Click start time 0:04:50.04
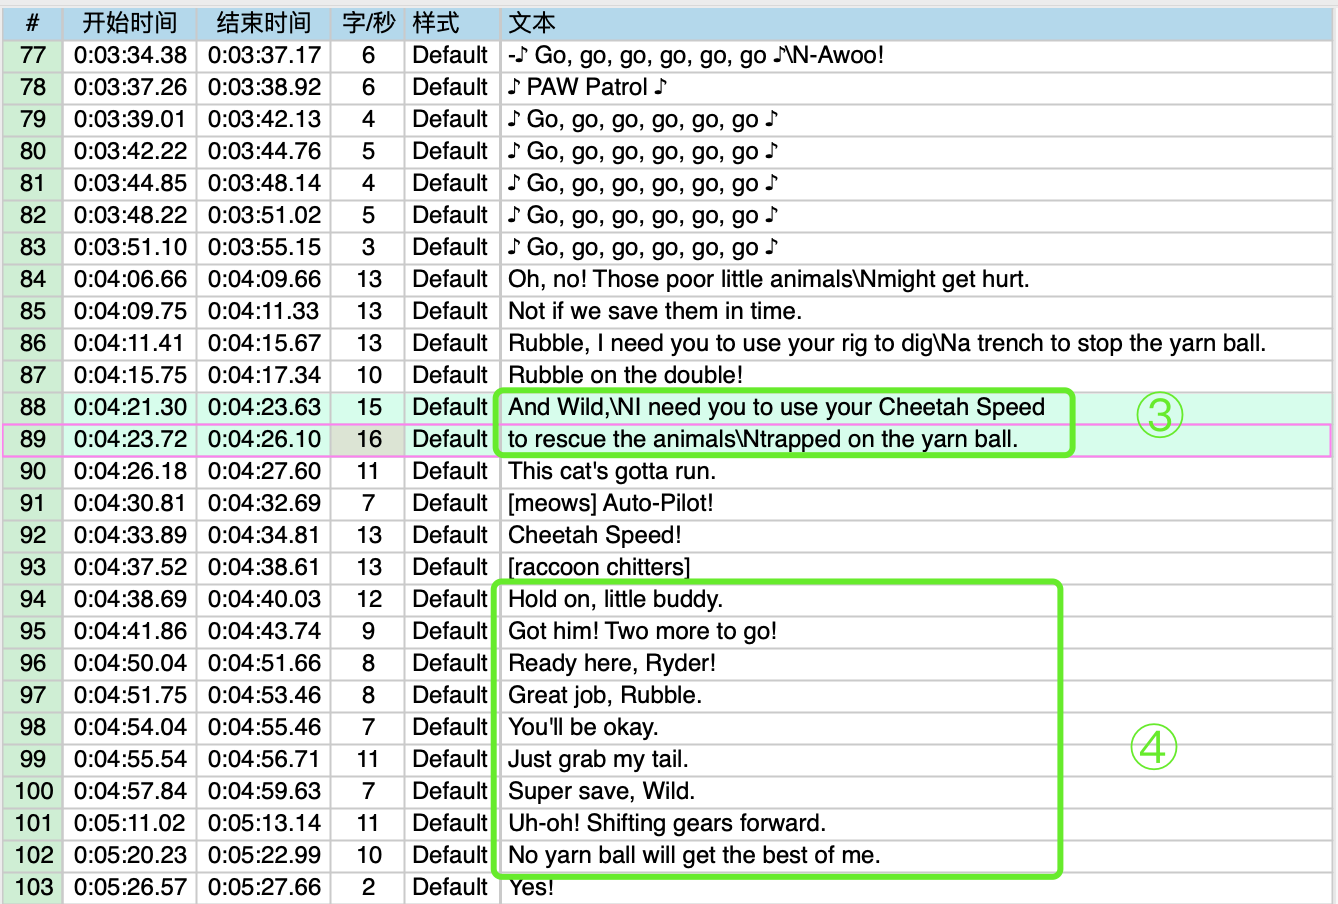This screenshot has height=904, width=1338. [130, 663]
